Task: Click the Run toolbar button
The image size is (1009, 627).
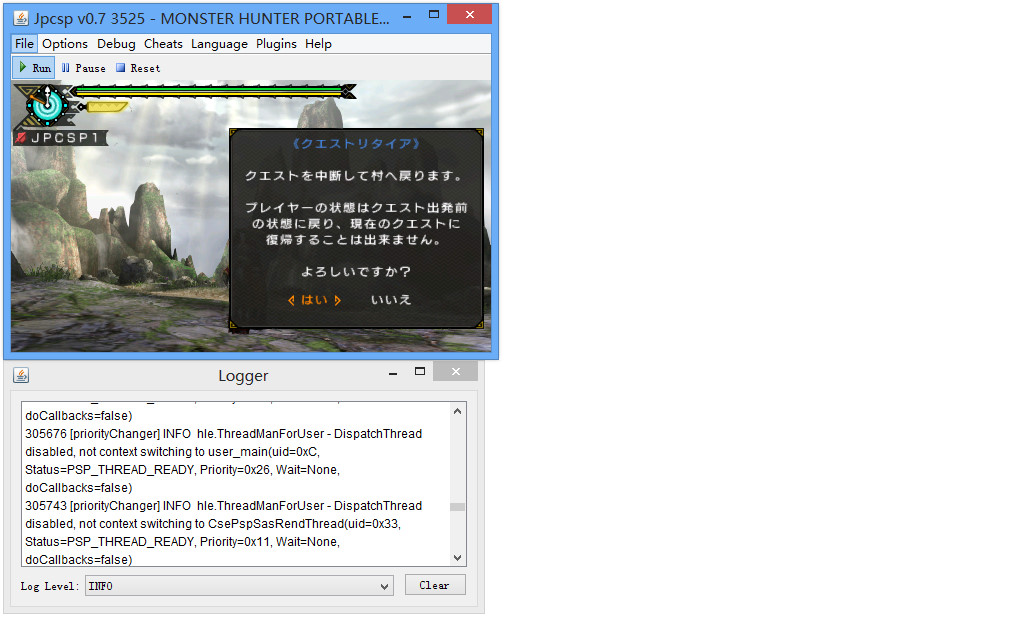Action: click(x=33, y=68)
